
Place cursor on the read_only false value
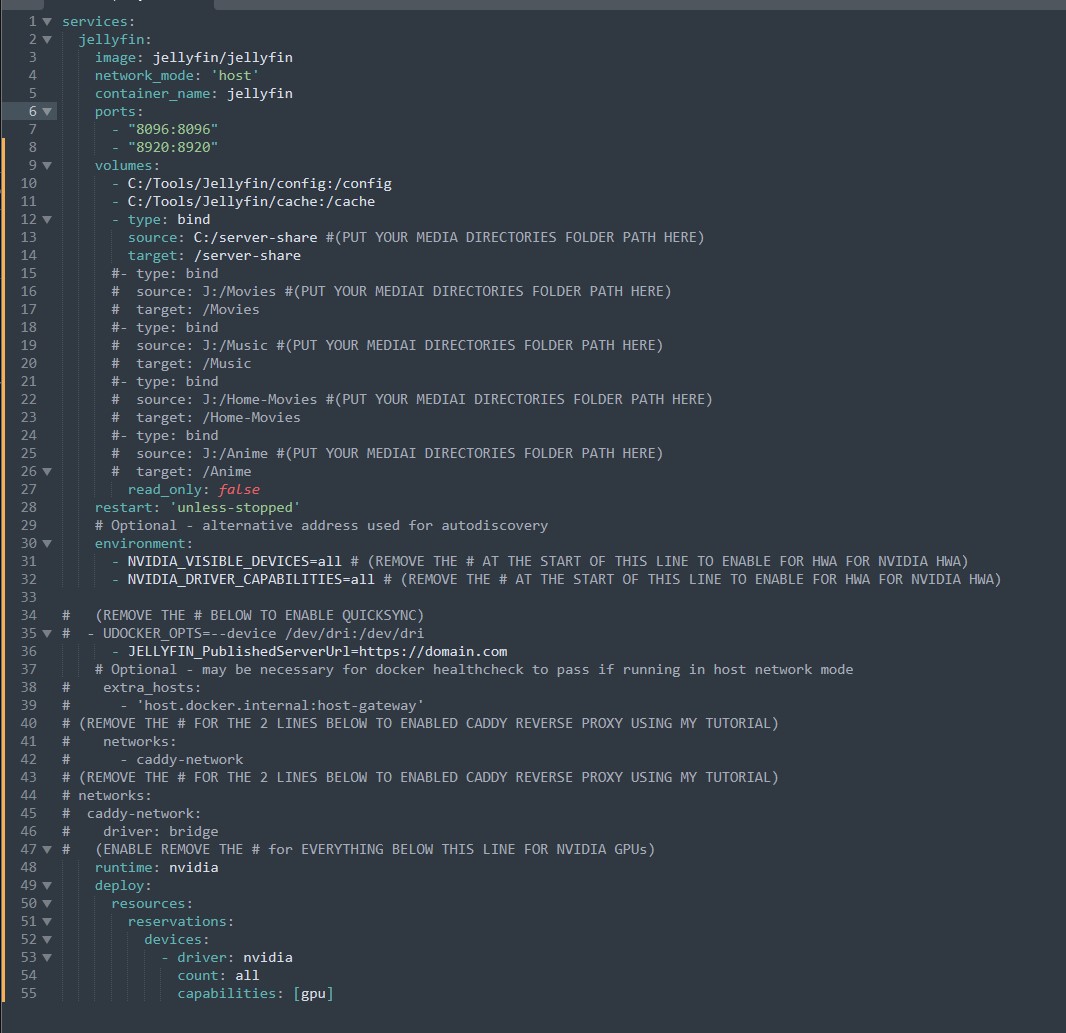coord(238,489)
